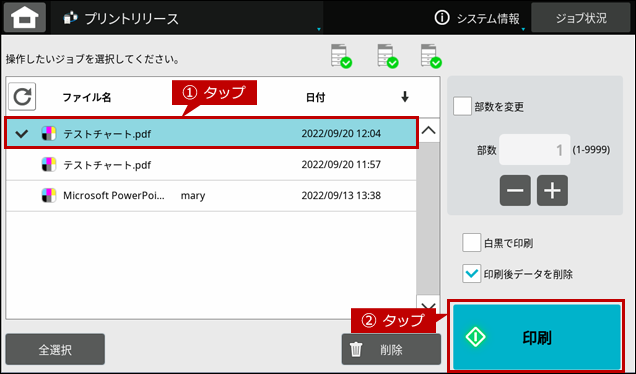Open the システム情報 info icon
This screenshot has height=374, width=636.
pos(442,18)
